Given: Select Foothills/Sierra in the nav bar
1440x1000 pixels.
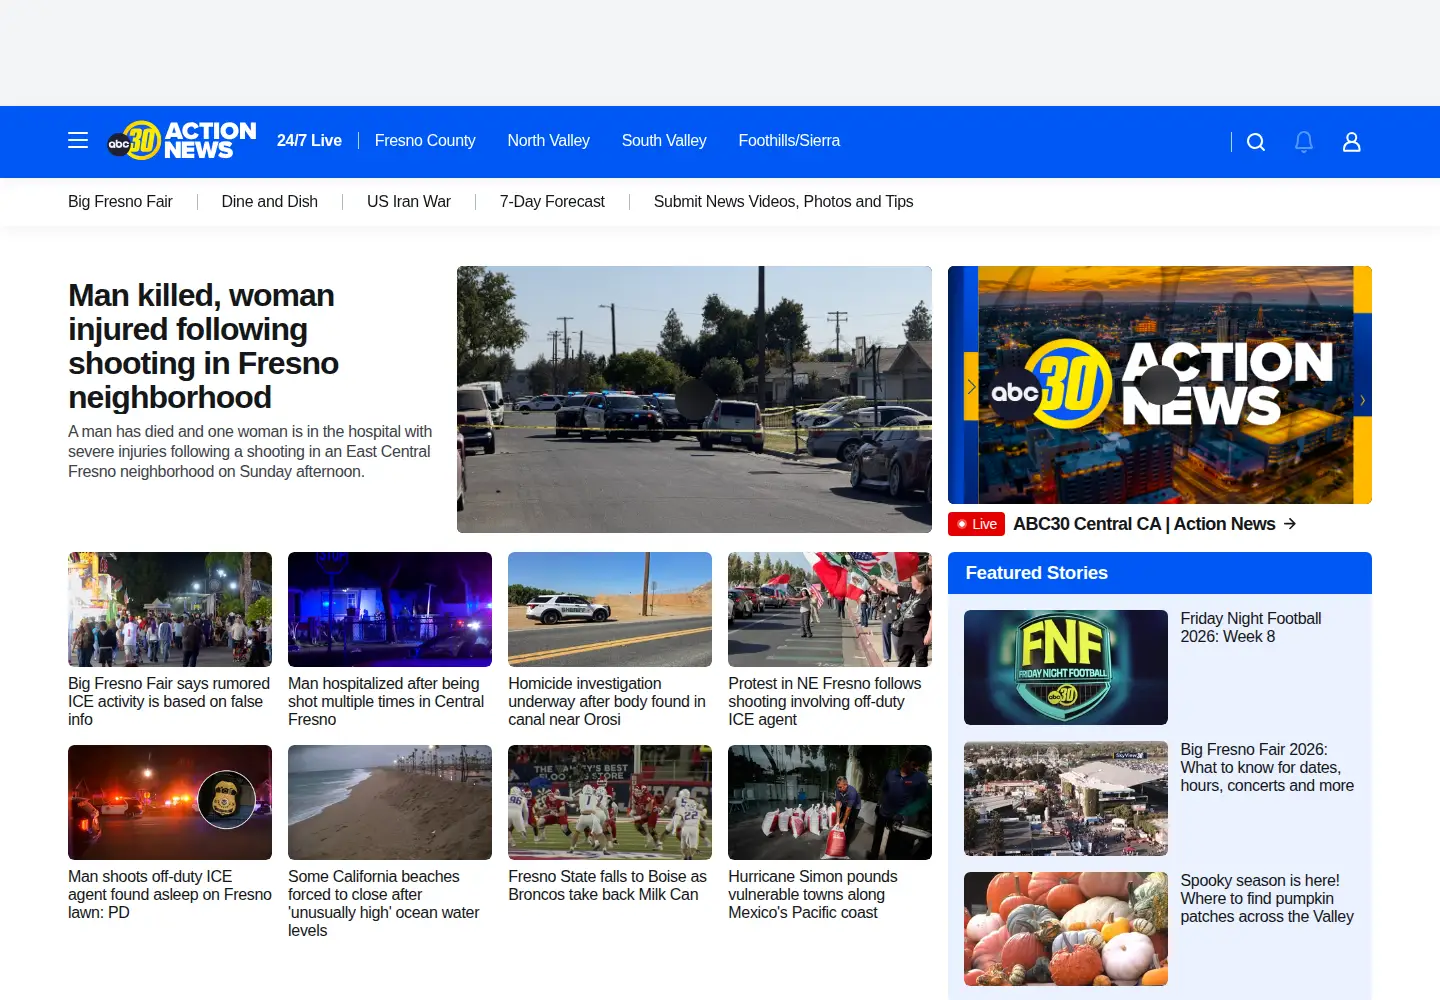Looking at the screenshot, I should (789, 141).
